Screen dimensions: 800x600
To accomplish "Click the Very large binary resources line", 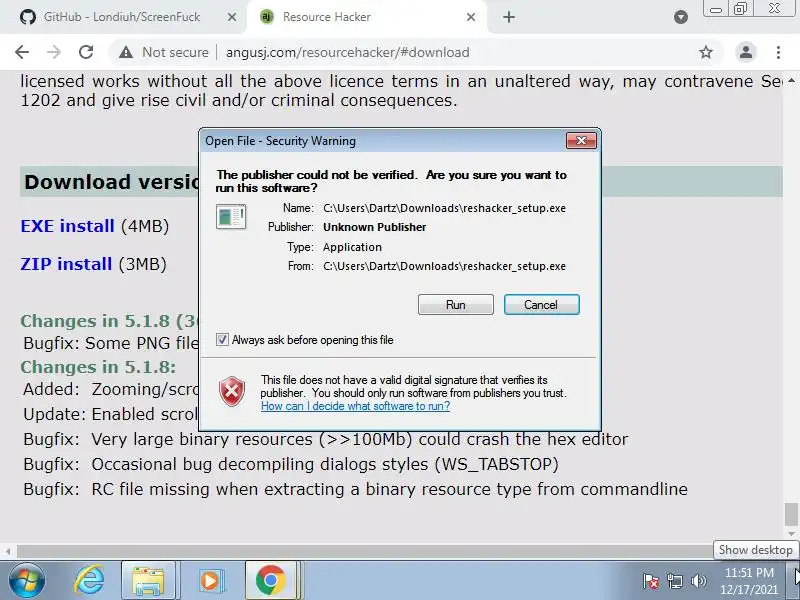I will pos(326,439).
